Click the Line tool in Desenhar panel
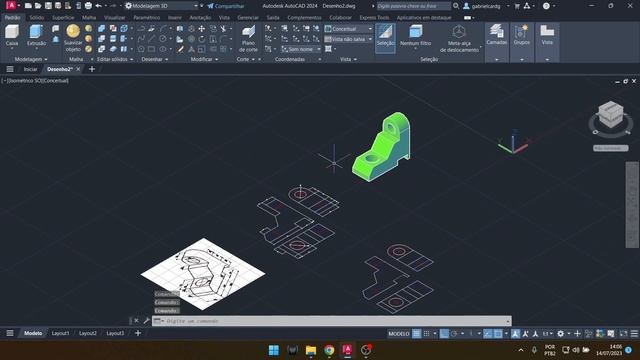This screenshot has height=360, width=640. coord(151,39)
